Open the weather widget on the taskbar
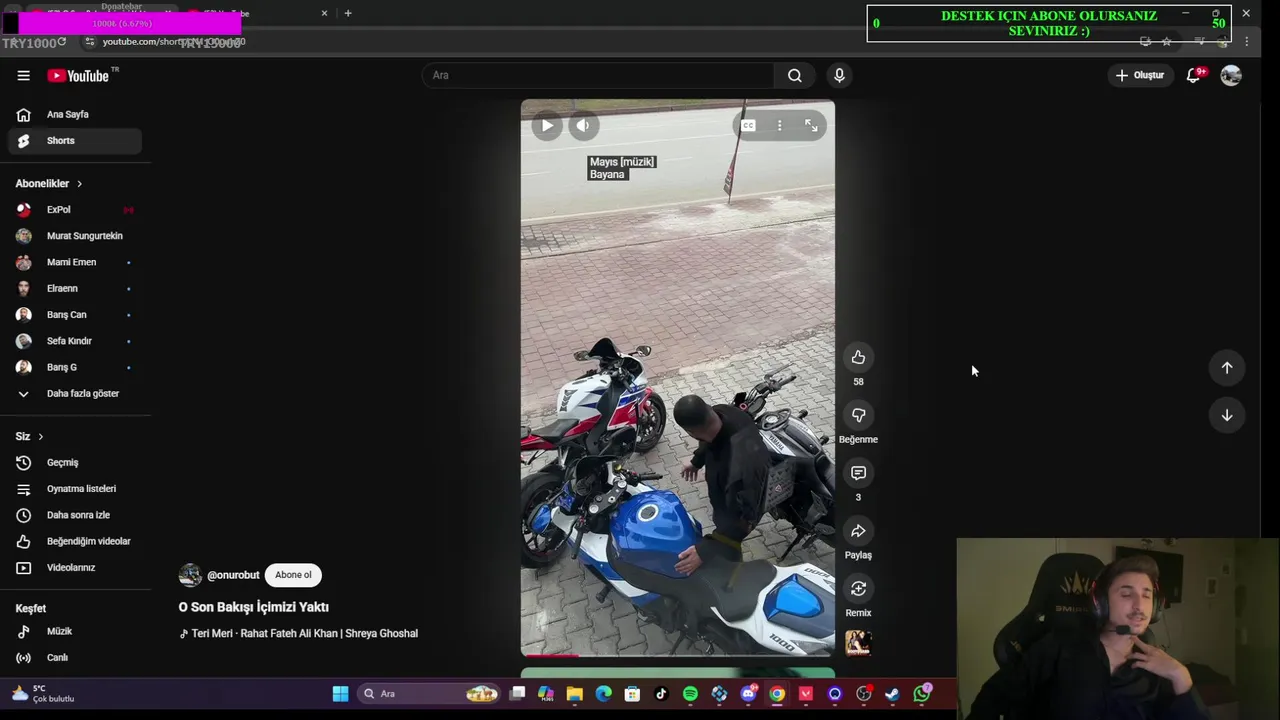This screenshot has height=720, width=1280. [x=42, y=693]
